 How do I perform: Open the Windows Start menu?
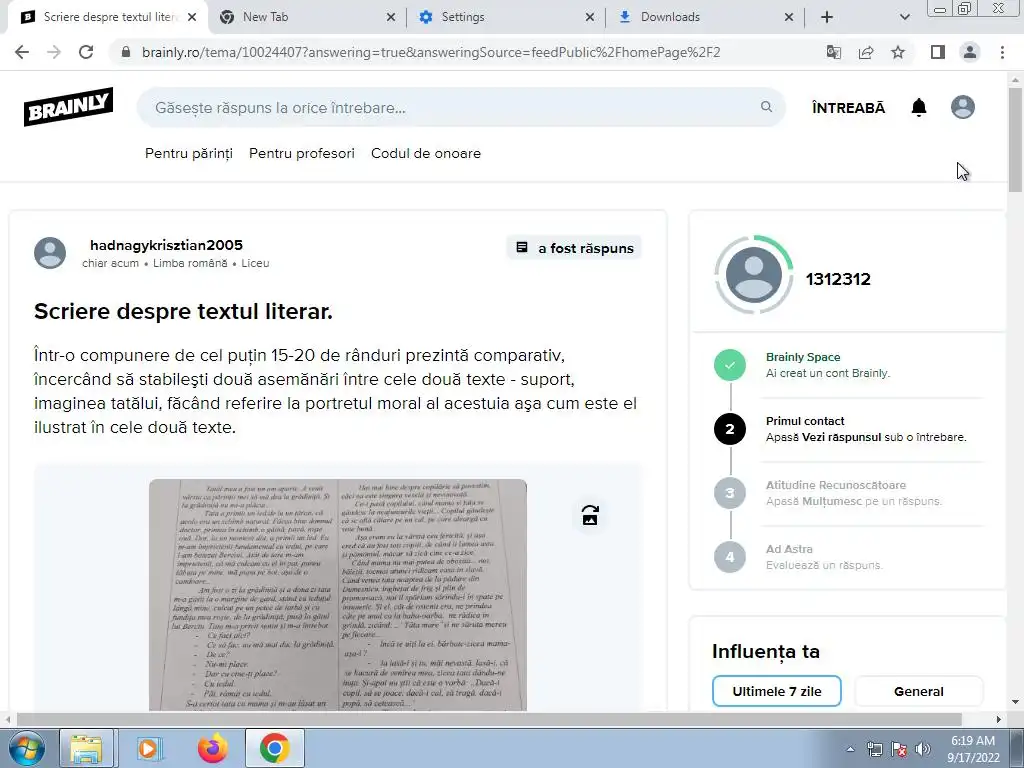(26, 748)
